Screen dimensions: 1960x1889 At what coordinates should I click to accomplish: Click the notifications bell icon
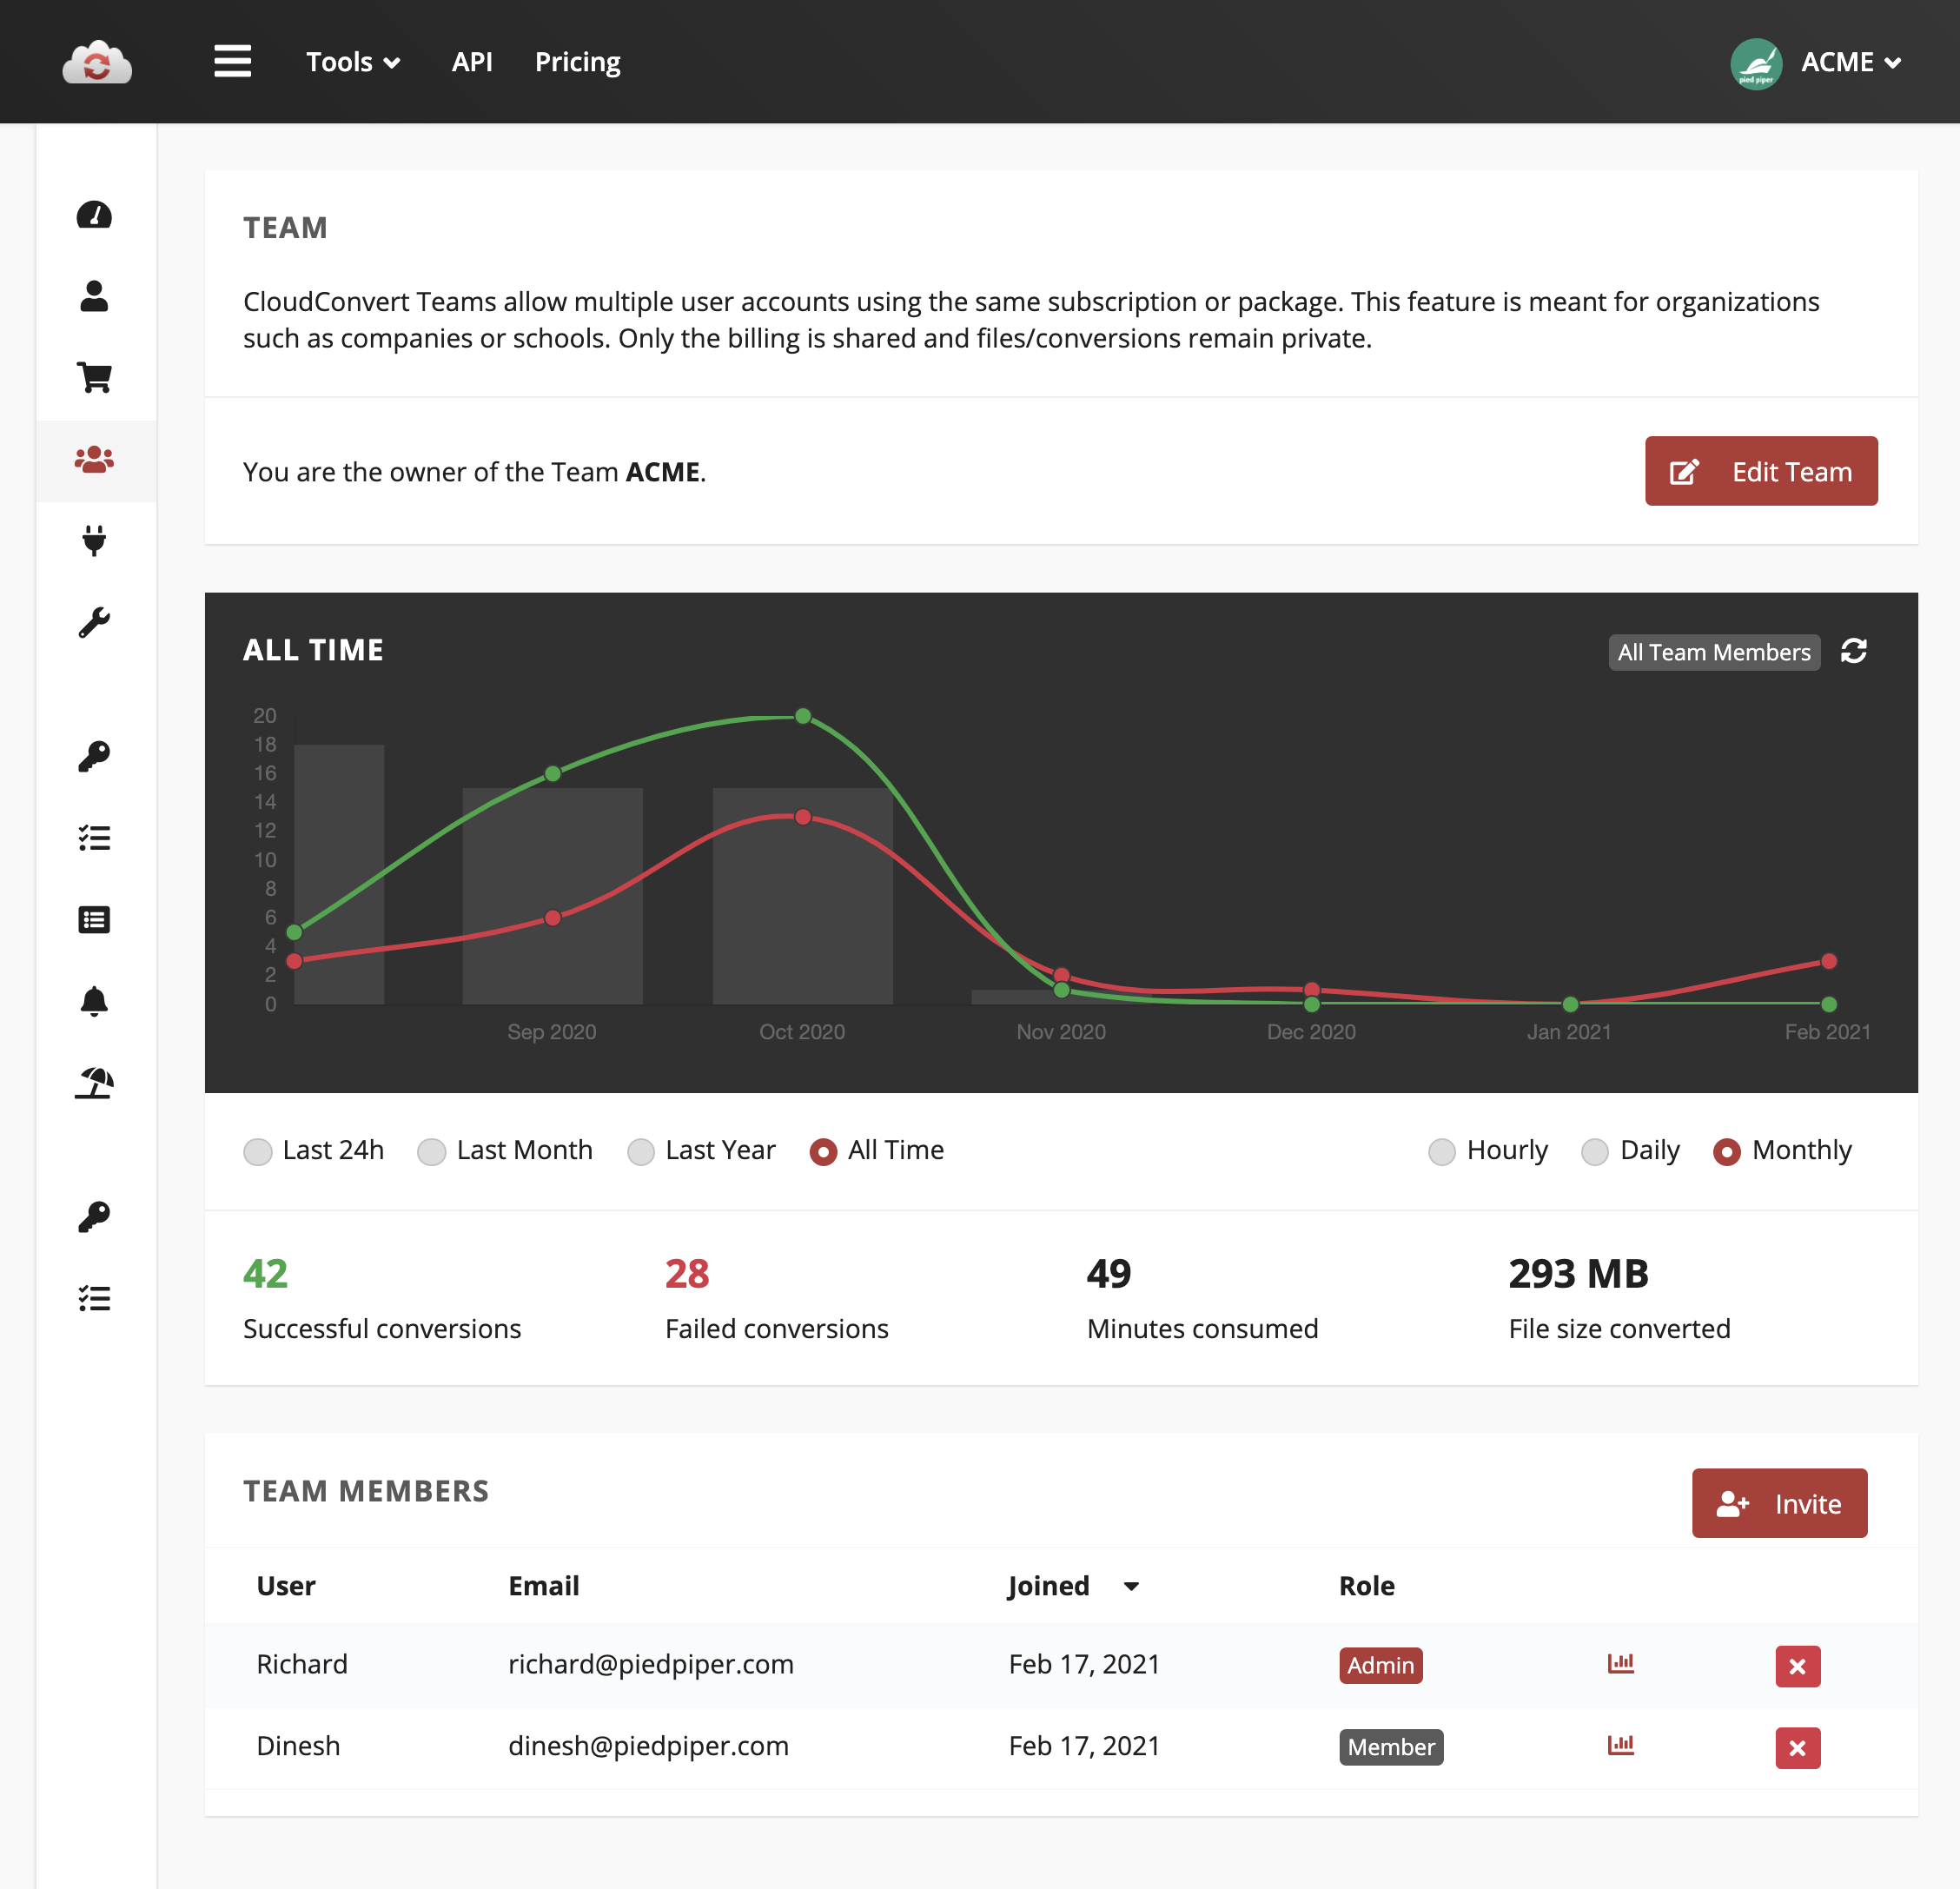[94, 1002]
